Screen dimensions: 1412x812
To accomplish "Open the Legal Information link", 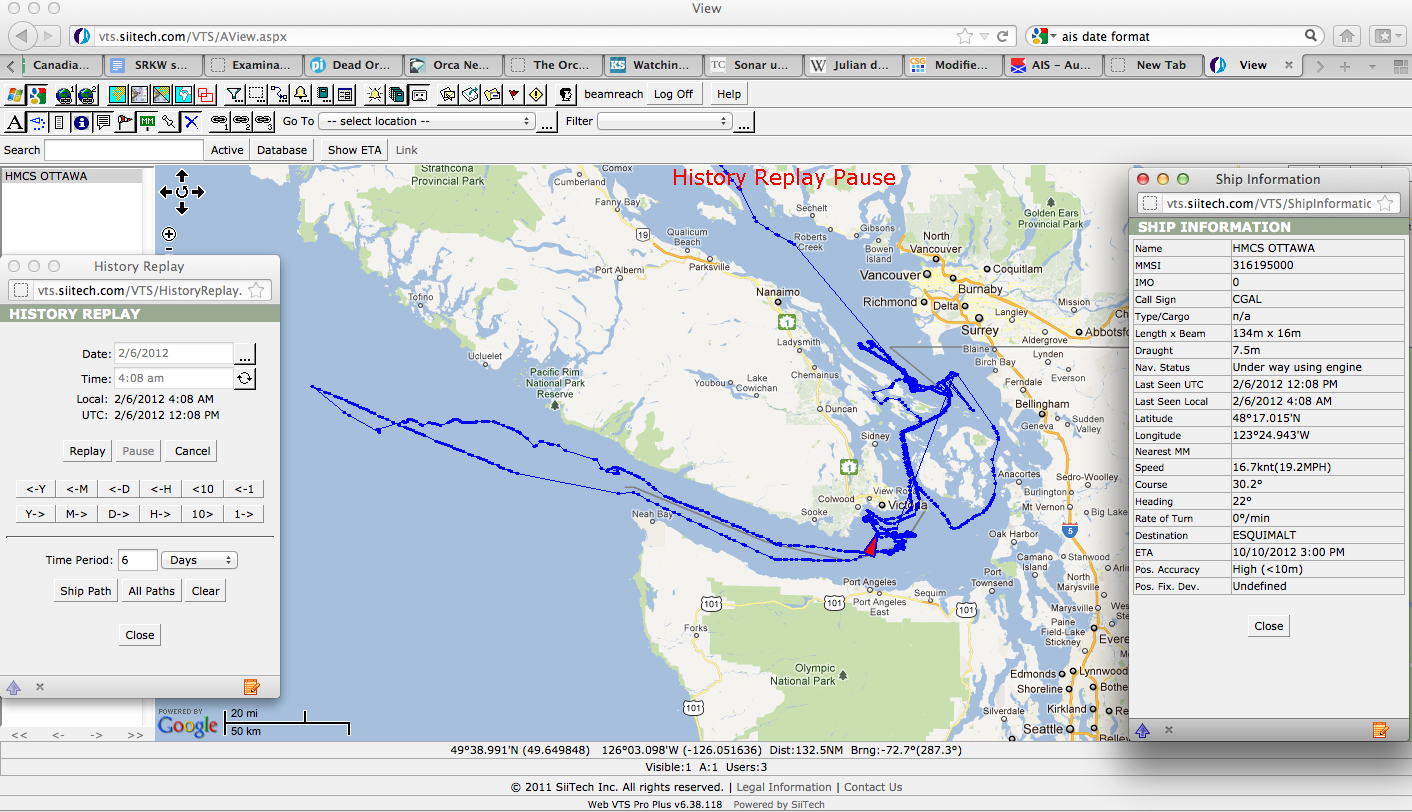I will click(784, 787).
